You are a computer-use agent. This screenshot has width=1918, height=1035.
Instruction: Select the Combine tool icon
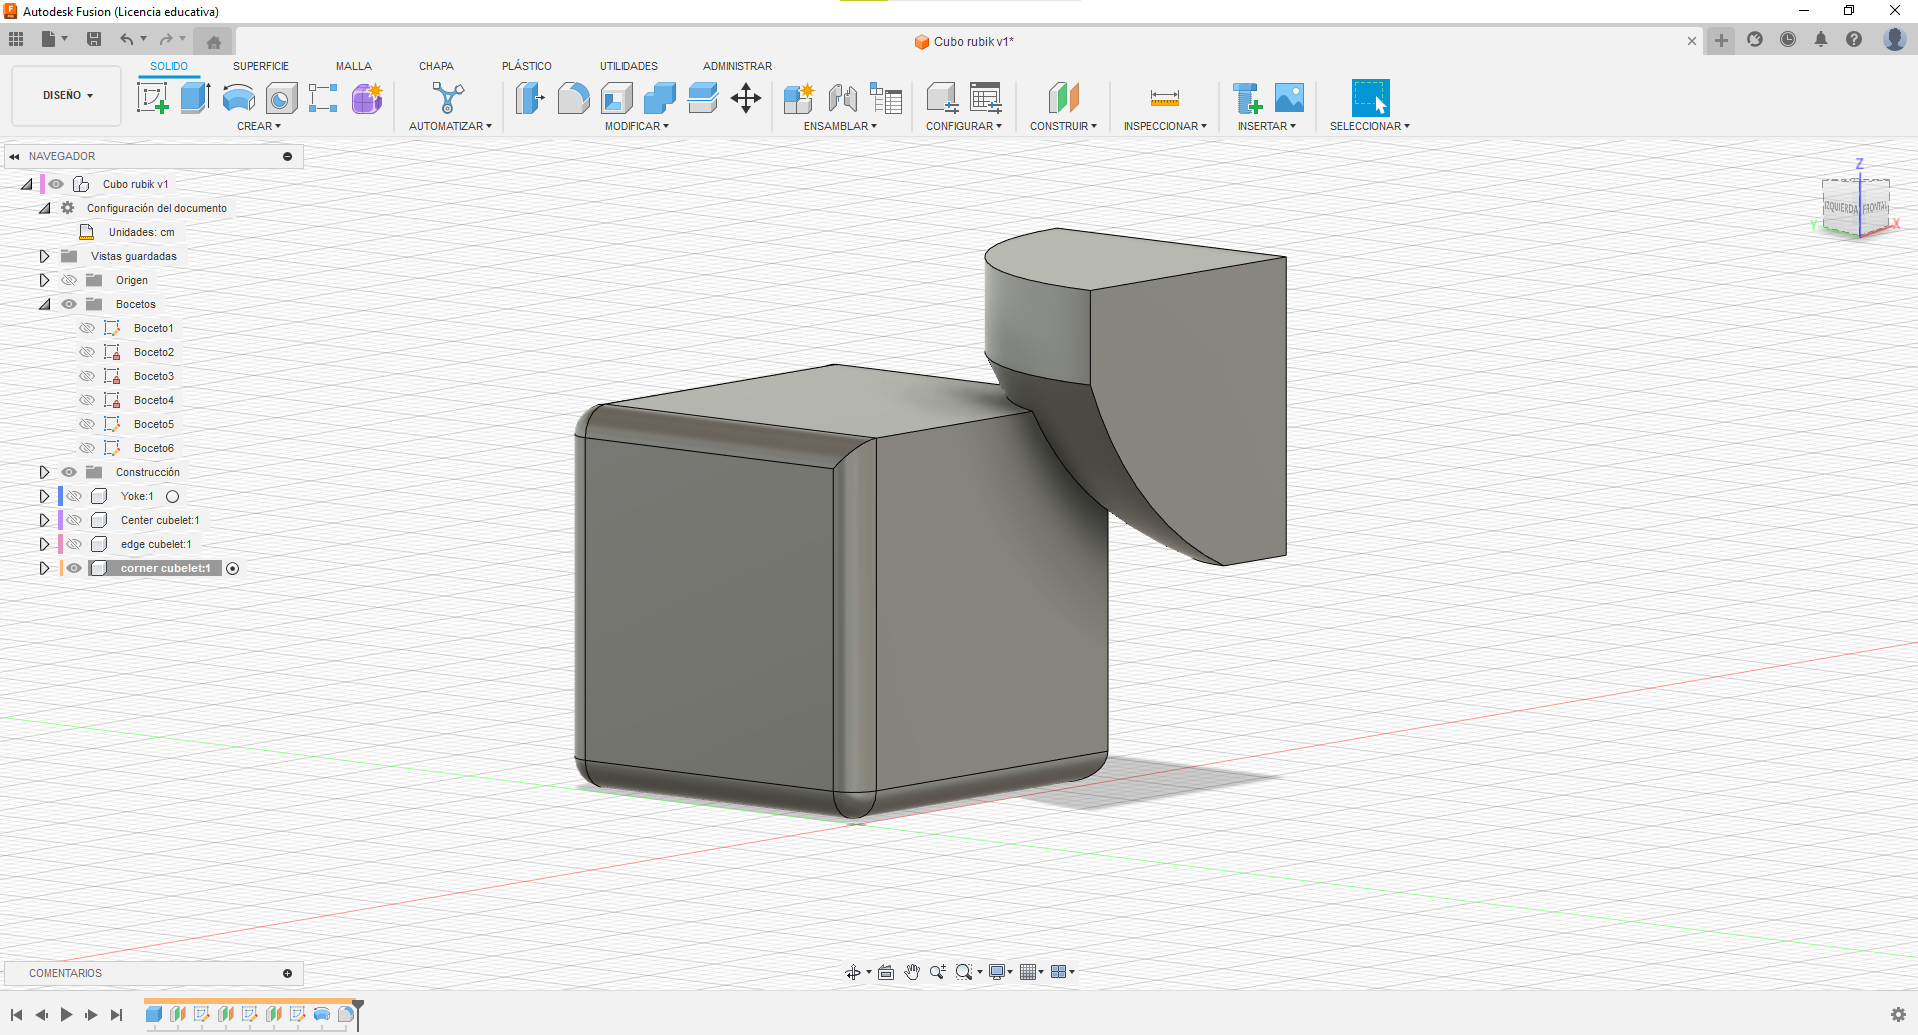pyautogui.click(x=659, y=98)
